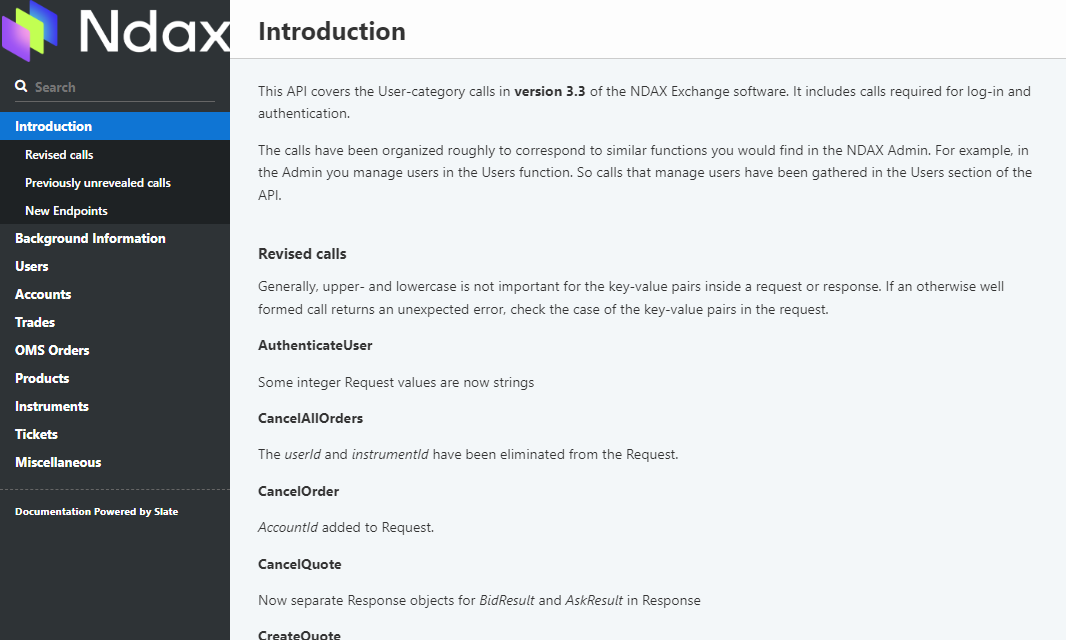
Task: Type in the Search field
Action: coord(120,87)
